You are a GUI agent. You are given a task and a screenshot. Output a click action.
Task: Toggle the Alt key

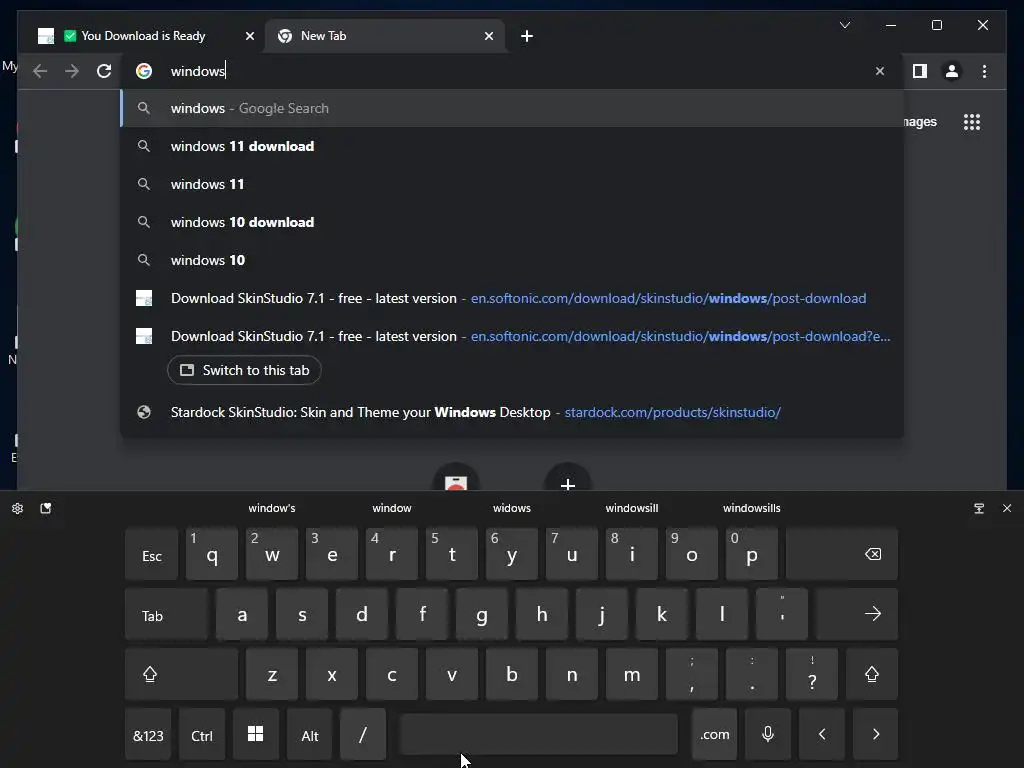(x=310, y=735)
